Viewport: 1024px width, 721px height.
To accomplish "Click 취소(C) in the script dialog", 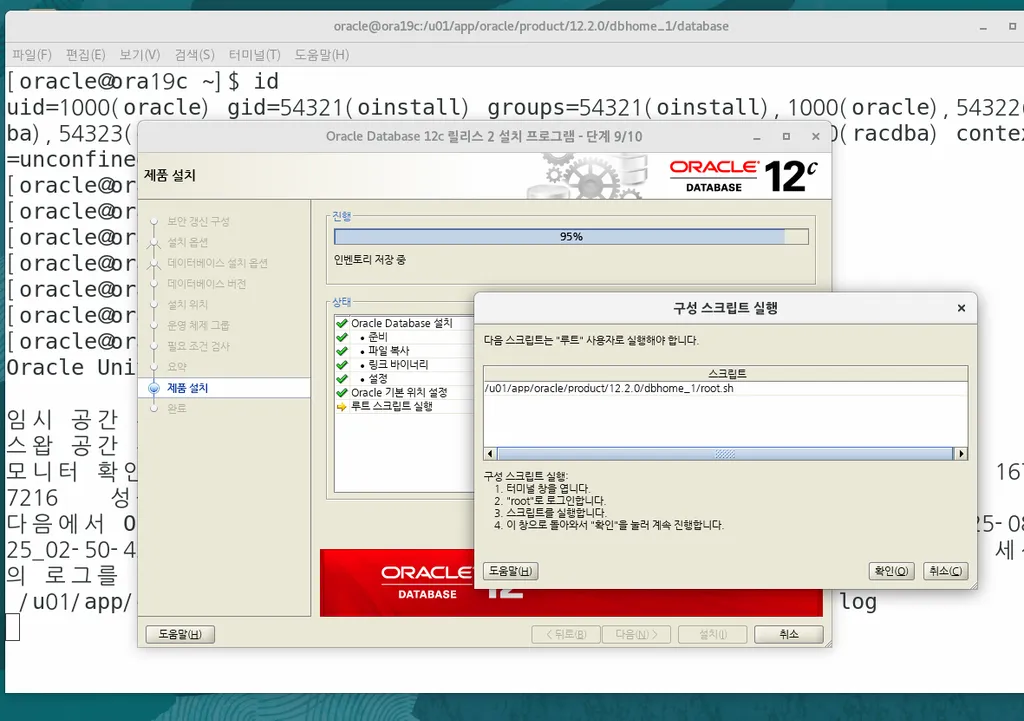I will pos(946,571).
